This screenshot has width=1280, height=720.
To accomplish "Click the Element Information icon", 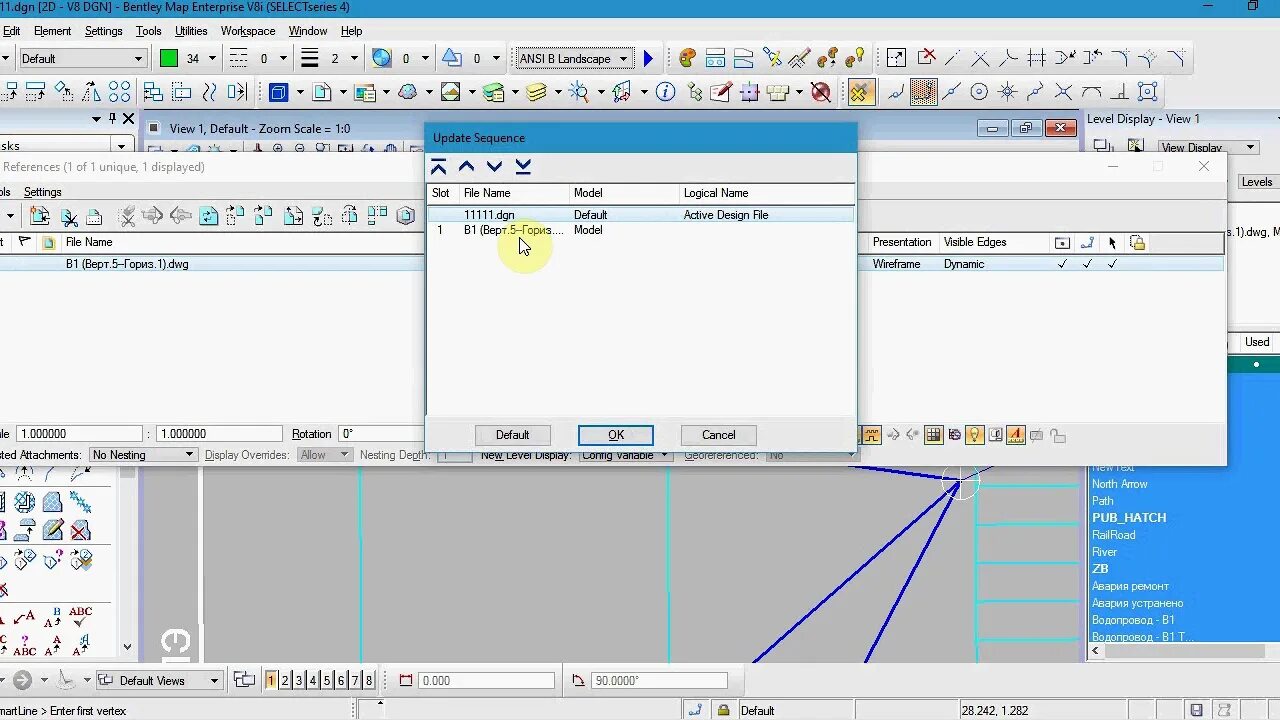I will pyautogui.click(x=665, y=92).
